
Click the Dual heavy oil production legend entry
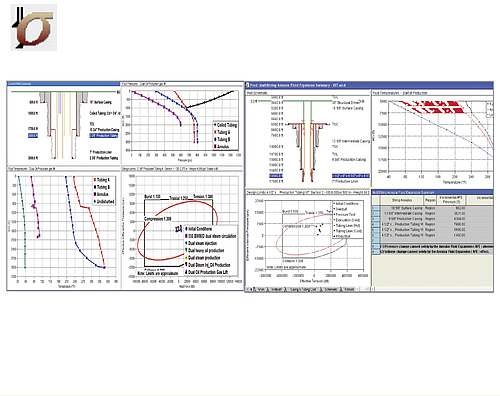pos(205,250)
